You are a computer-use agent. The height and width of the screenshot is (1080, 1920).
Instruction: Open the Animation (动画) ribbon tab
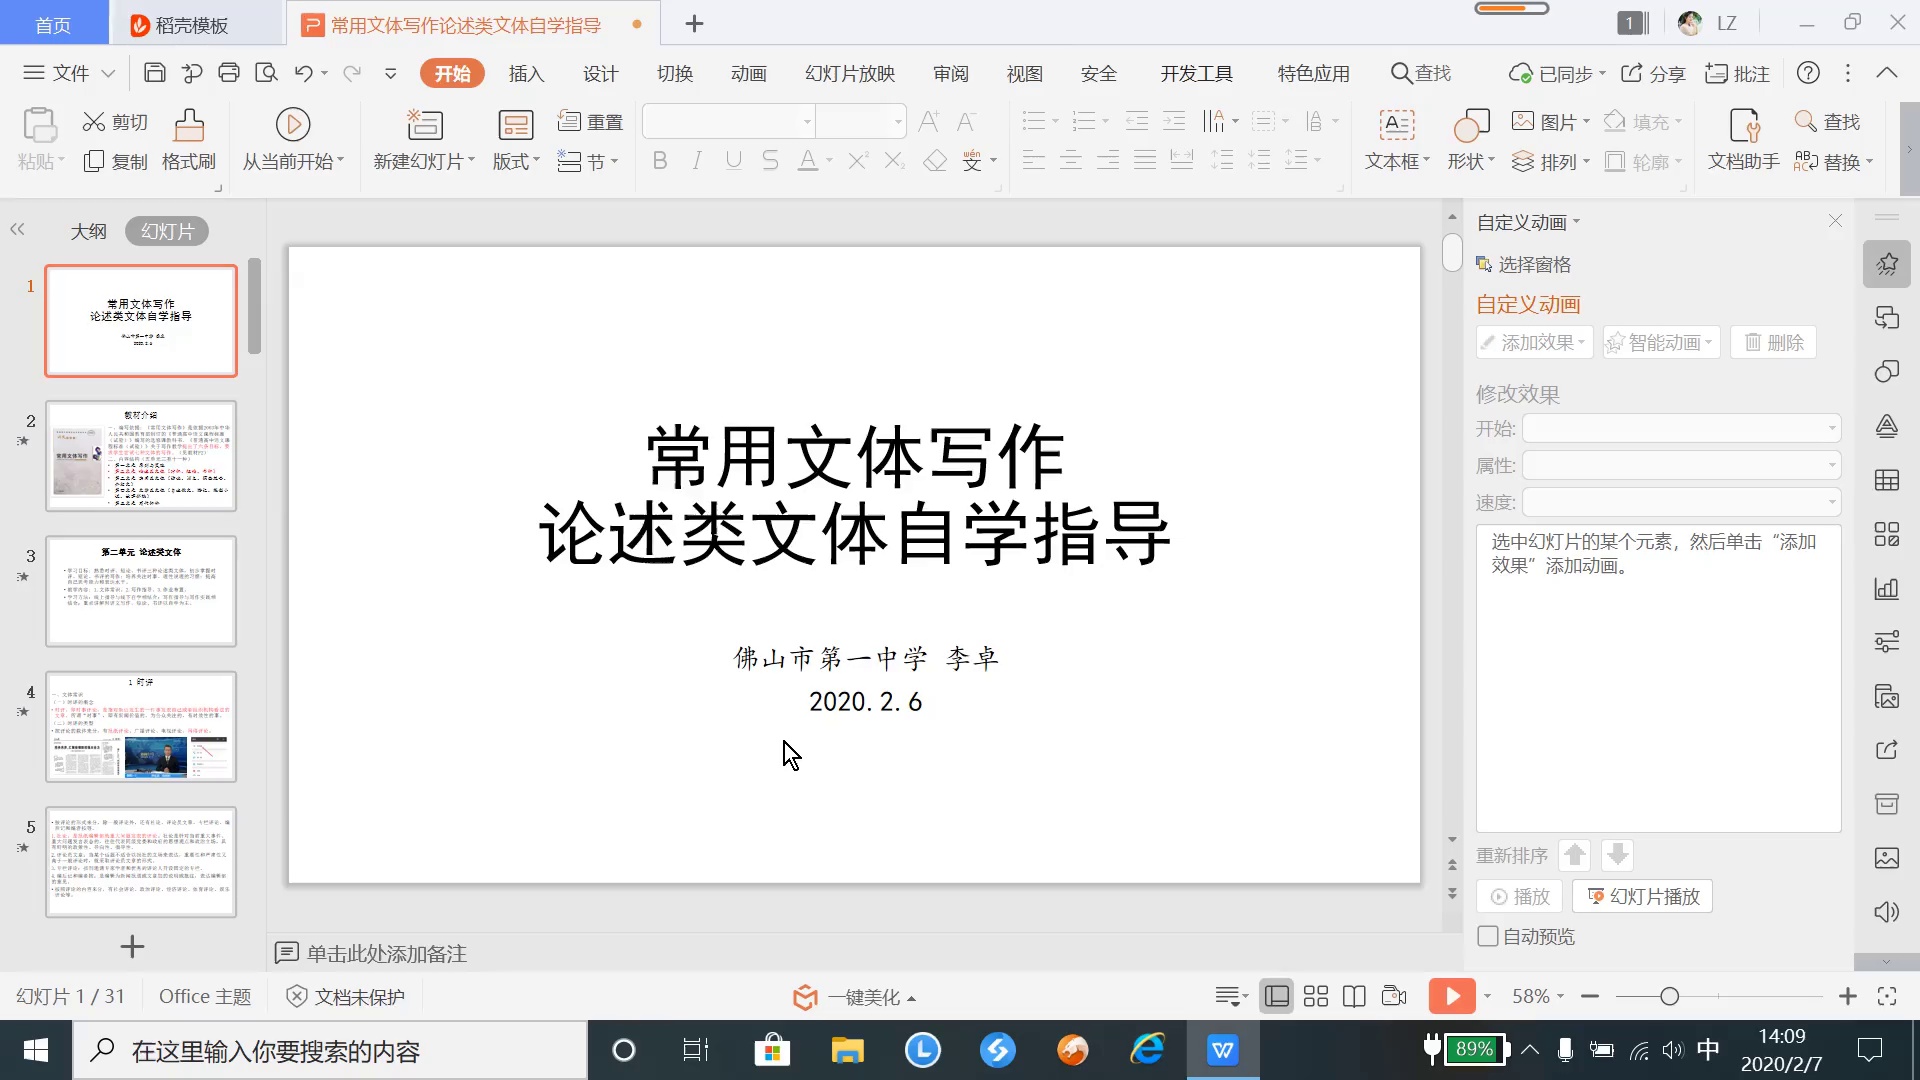pyautogui.click(x=749, y=73)
